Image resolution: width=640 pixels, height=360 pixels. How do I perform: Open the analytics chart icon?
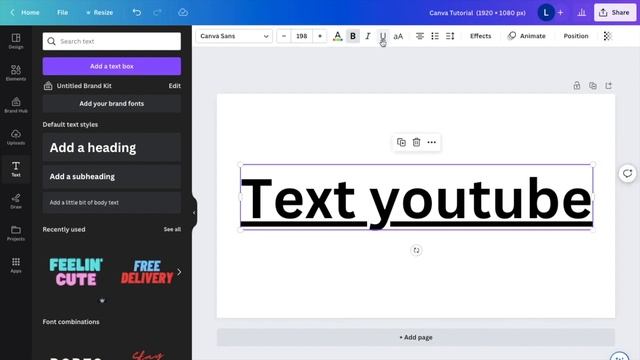click(582, 13)
